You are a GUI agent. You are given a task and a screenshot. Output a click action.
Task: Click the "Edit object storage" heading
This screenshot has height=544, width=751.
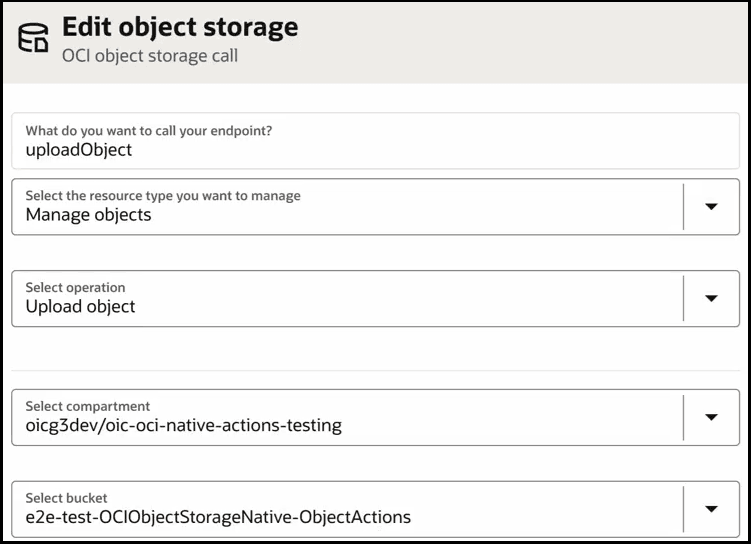[x=180, y=27]
